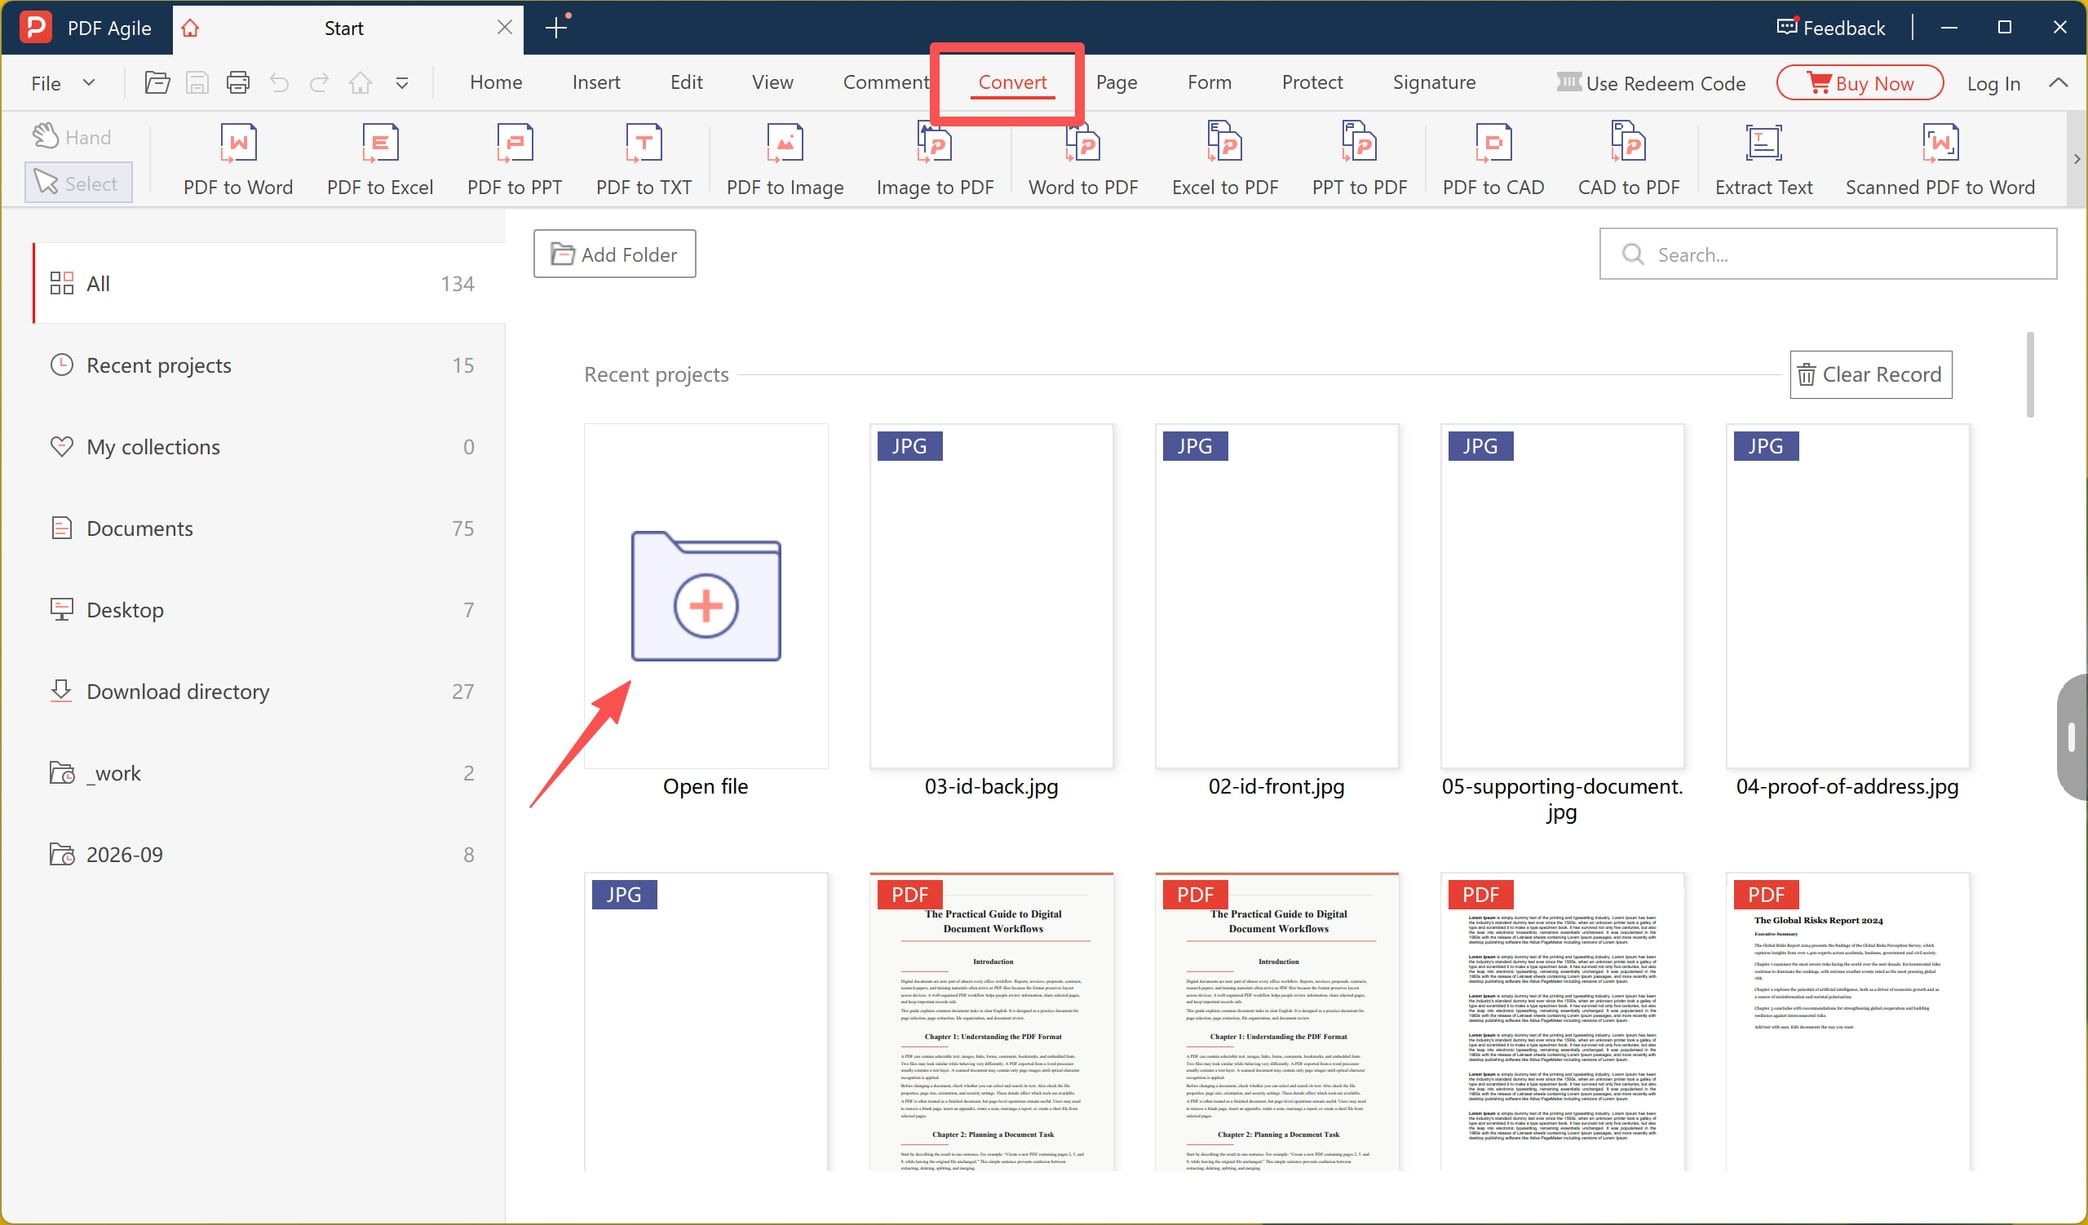Expand the File menu dropdown

point(63,83)
